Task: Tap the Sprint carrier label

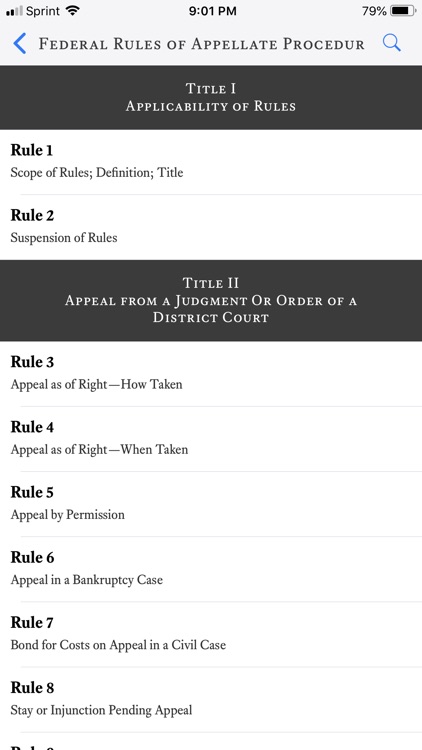Action: tap(44, 11)
